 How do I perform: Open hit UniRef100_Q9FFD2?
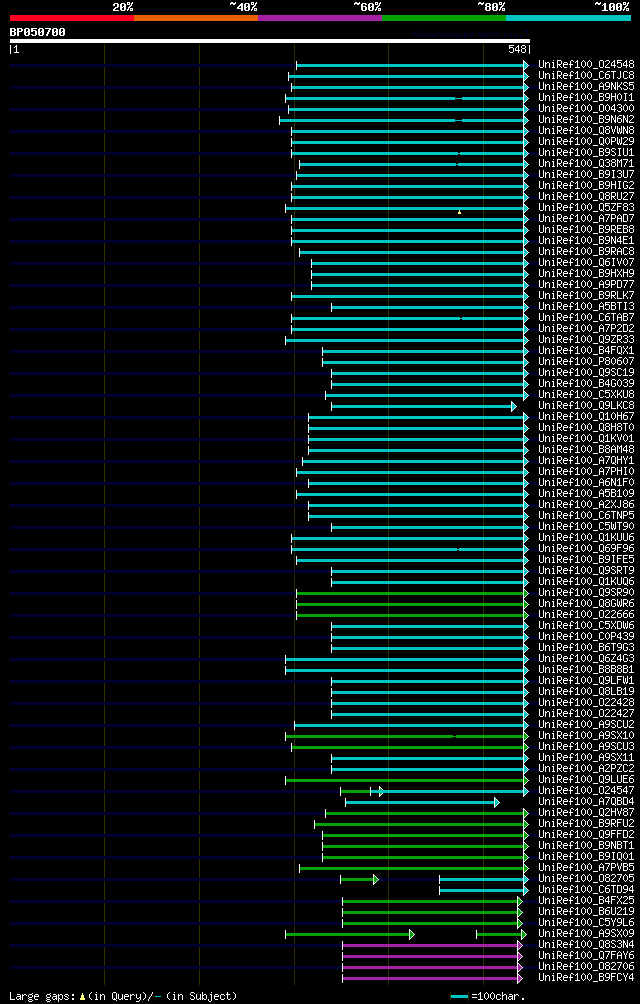point(586,834)
